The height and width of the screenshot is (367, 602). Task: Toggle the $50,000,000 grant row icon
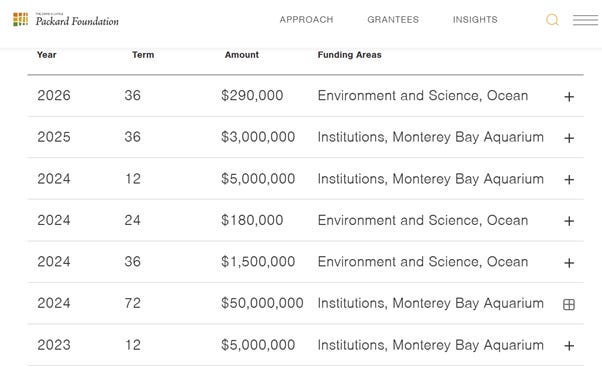coord(569,304)
